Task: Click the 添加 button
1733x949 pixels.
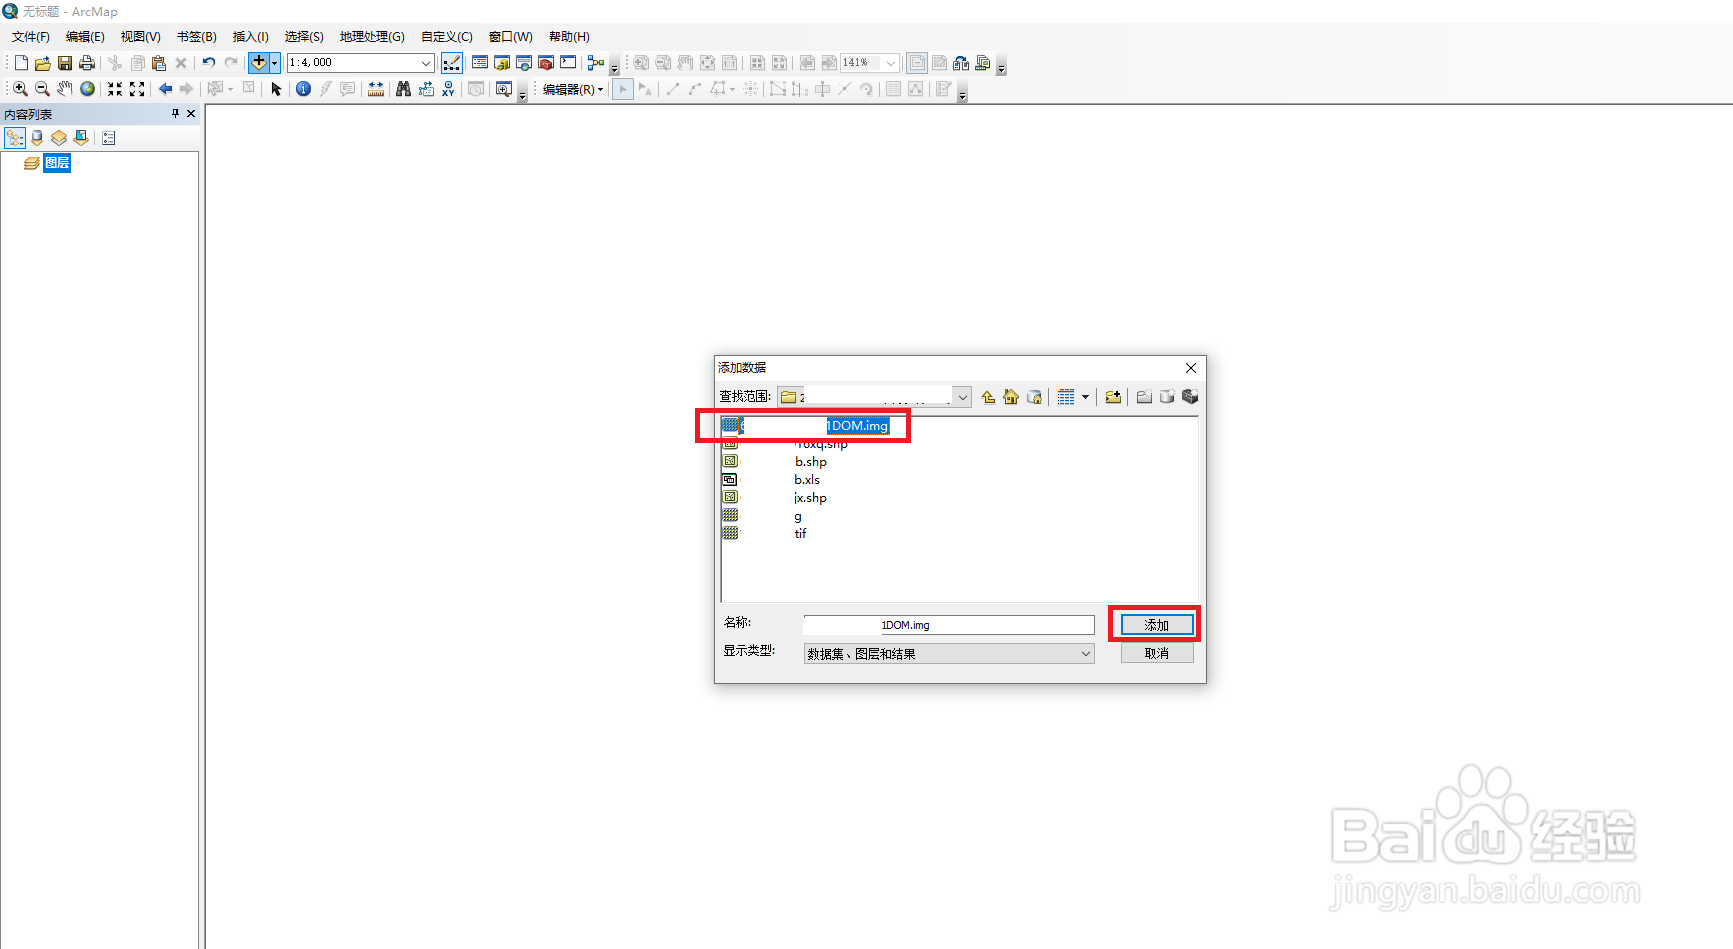Action: 1156,625
